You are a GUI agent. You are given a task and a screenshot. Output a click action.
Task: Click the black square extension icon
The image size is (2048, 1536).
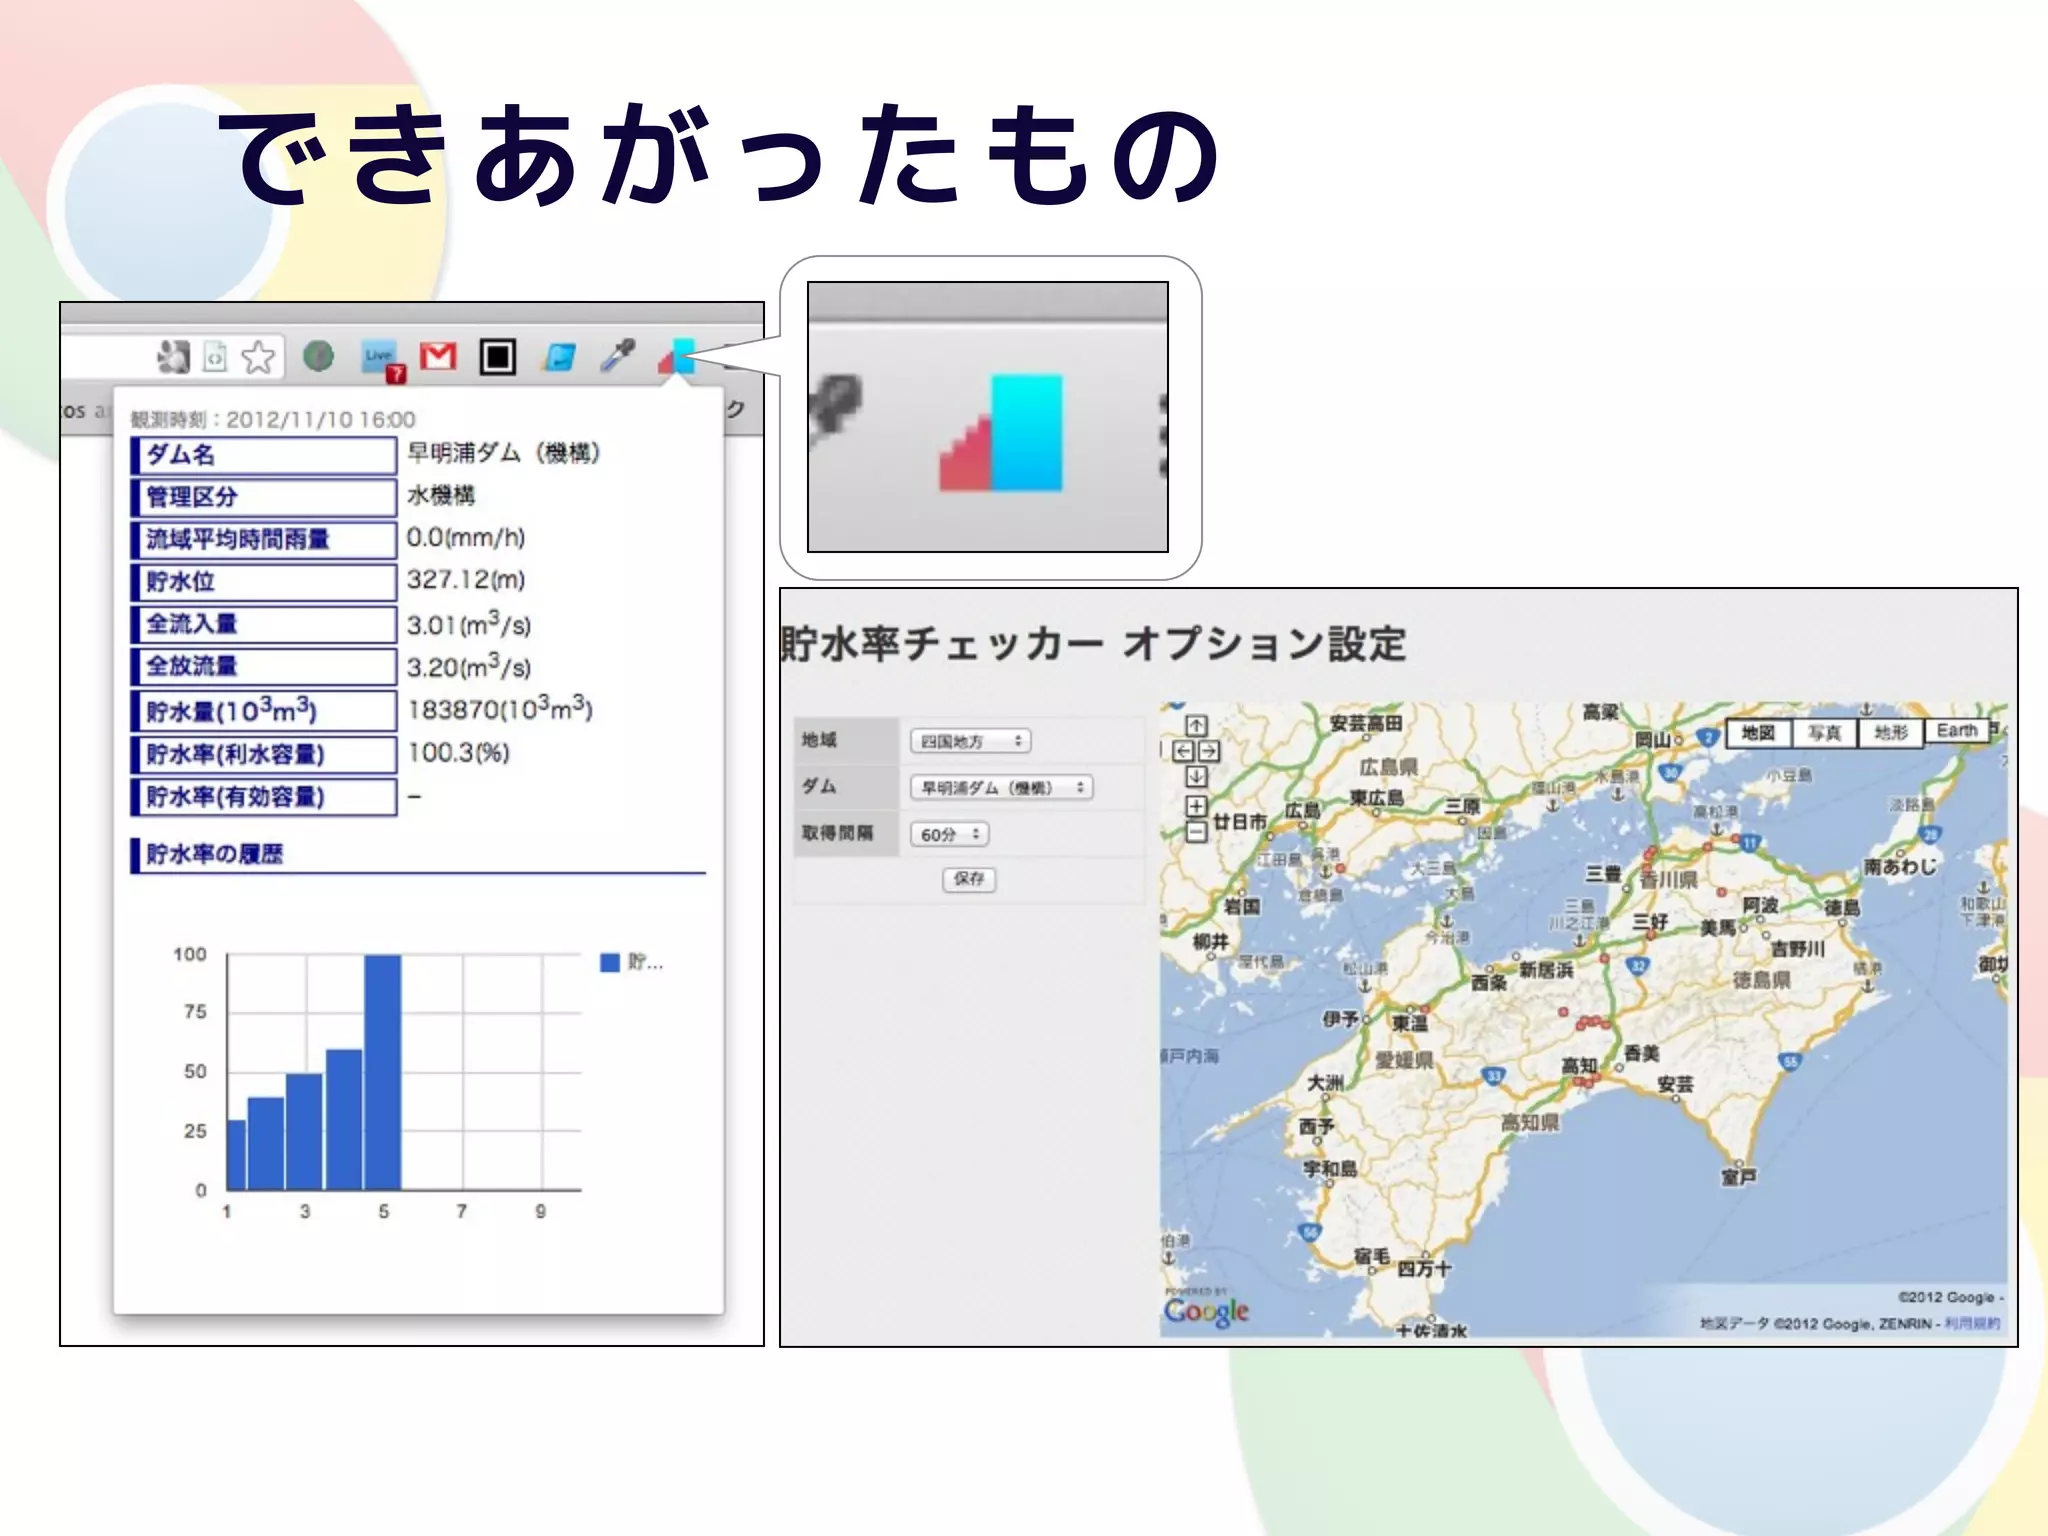click(x=497, y=357)
